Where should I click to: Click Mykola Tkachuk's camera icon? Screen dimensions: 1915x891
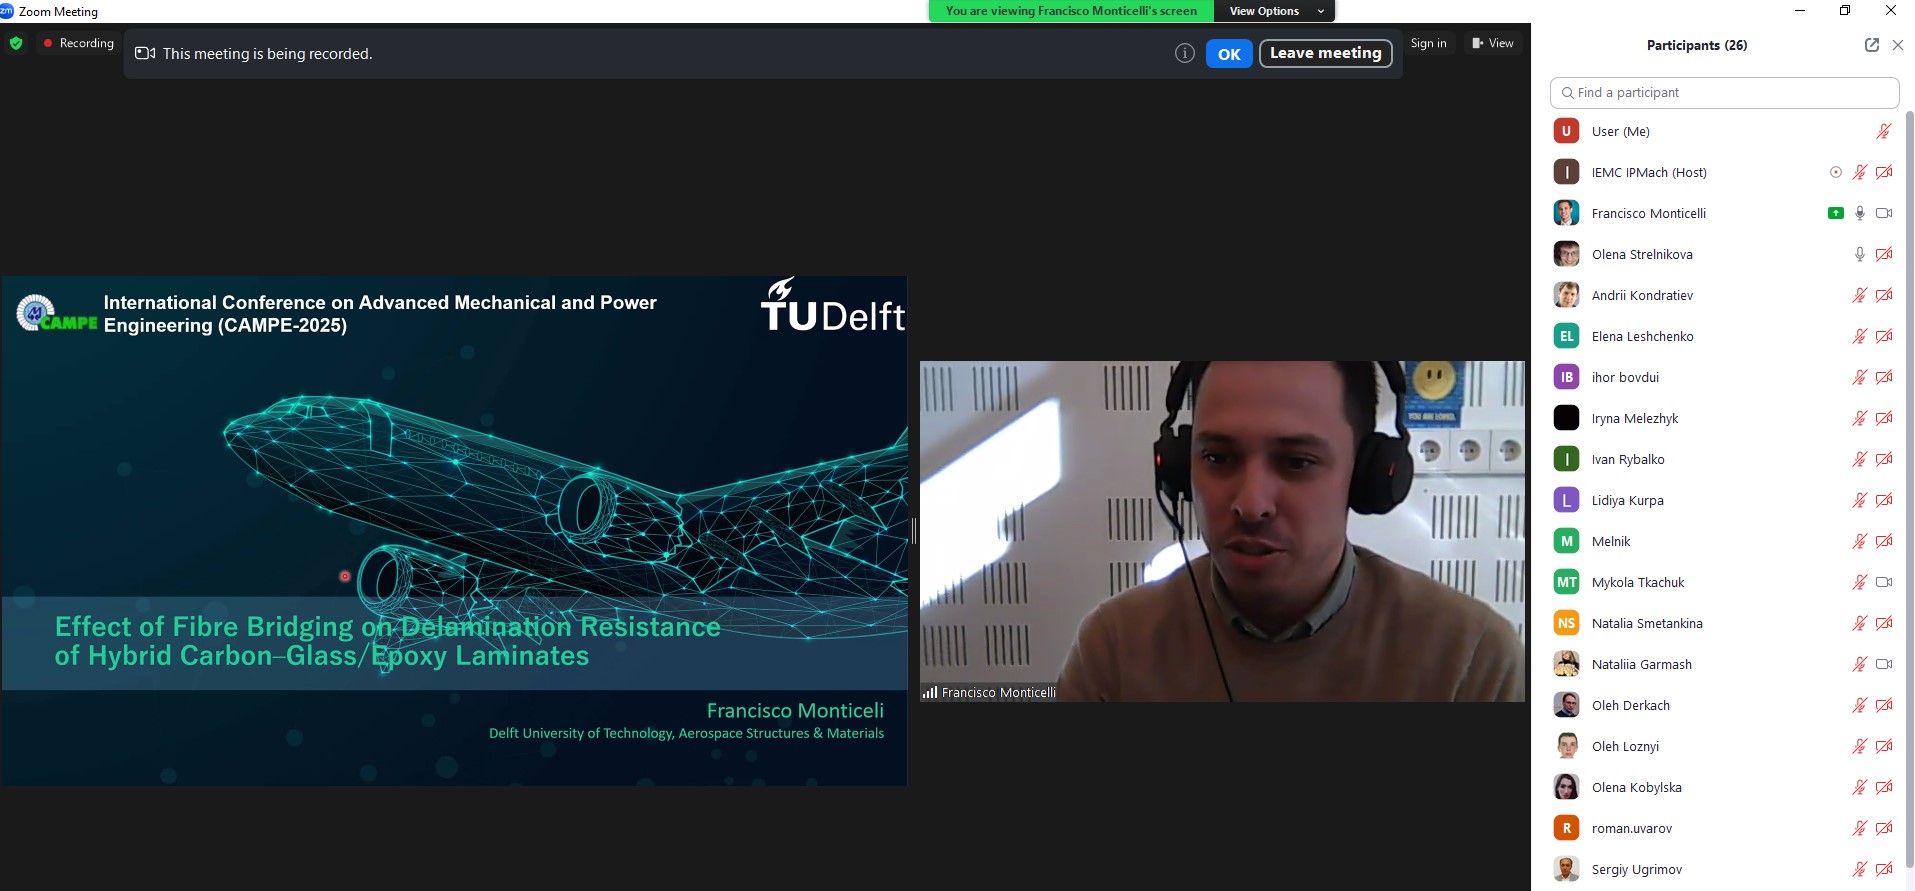pyautogui.click(x=1884, y=582)
